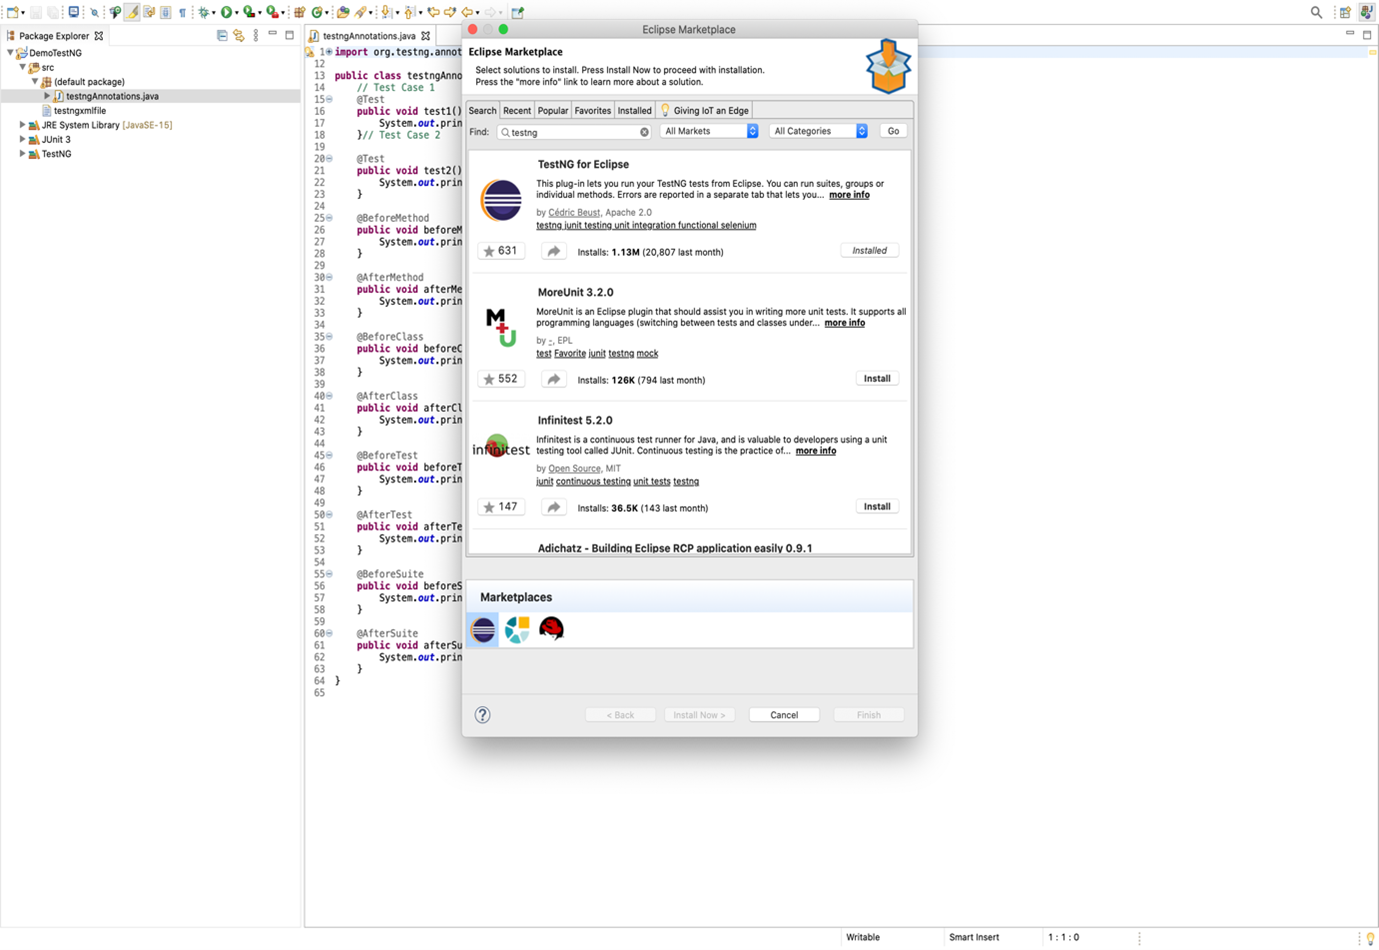This screenshot has width=1379, height=950.
Task: Open the All Markets dropdown
Action: click(x=708, y=130)
